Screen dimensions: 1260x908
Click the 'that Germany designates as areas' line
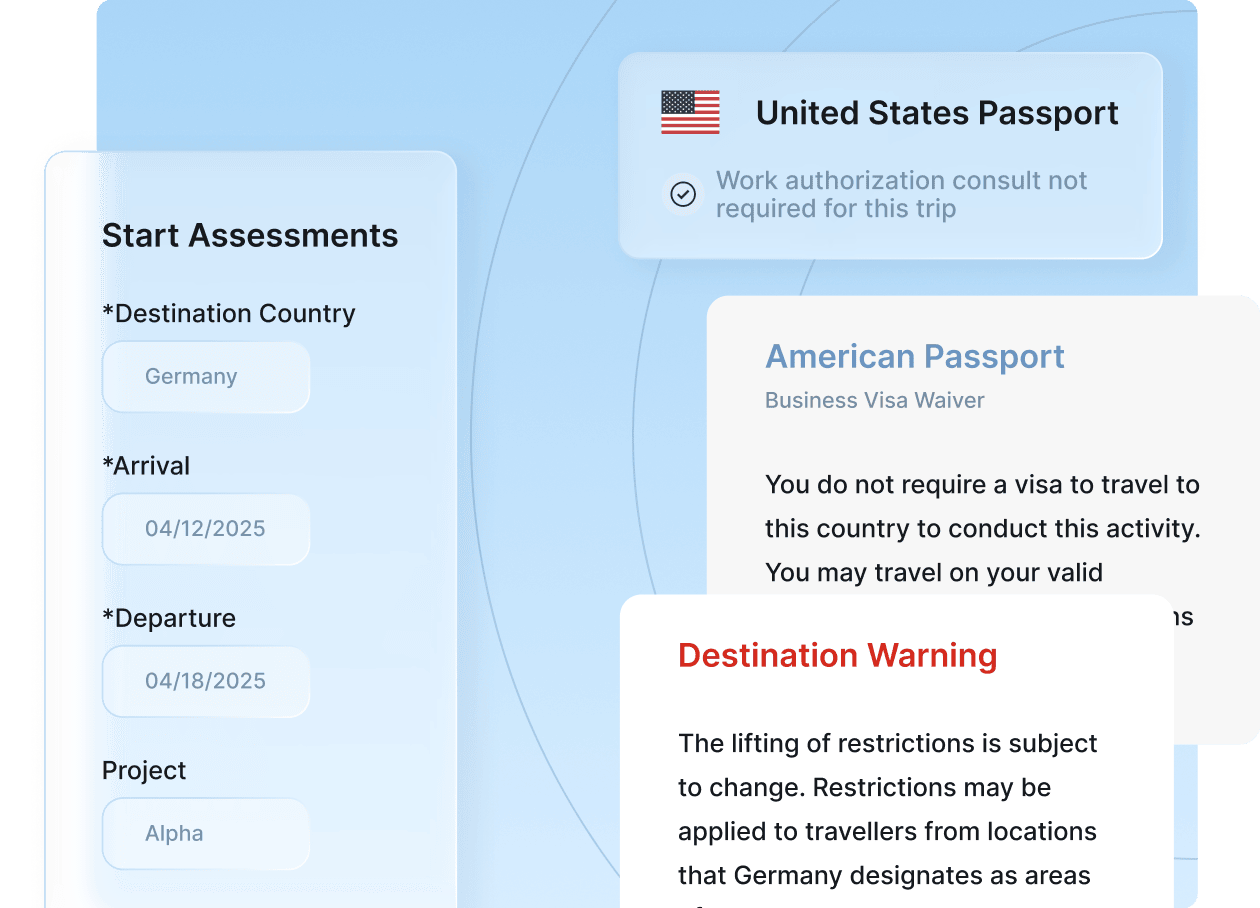883,876
